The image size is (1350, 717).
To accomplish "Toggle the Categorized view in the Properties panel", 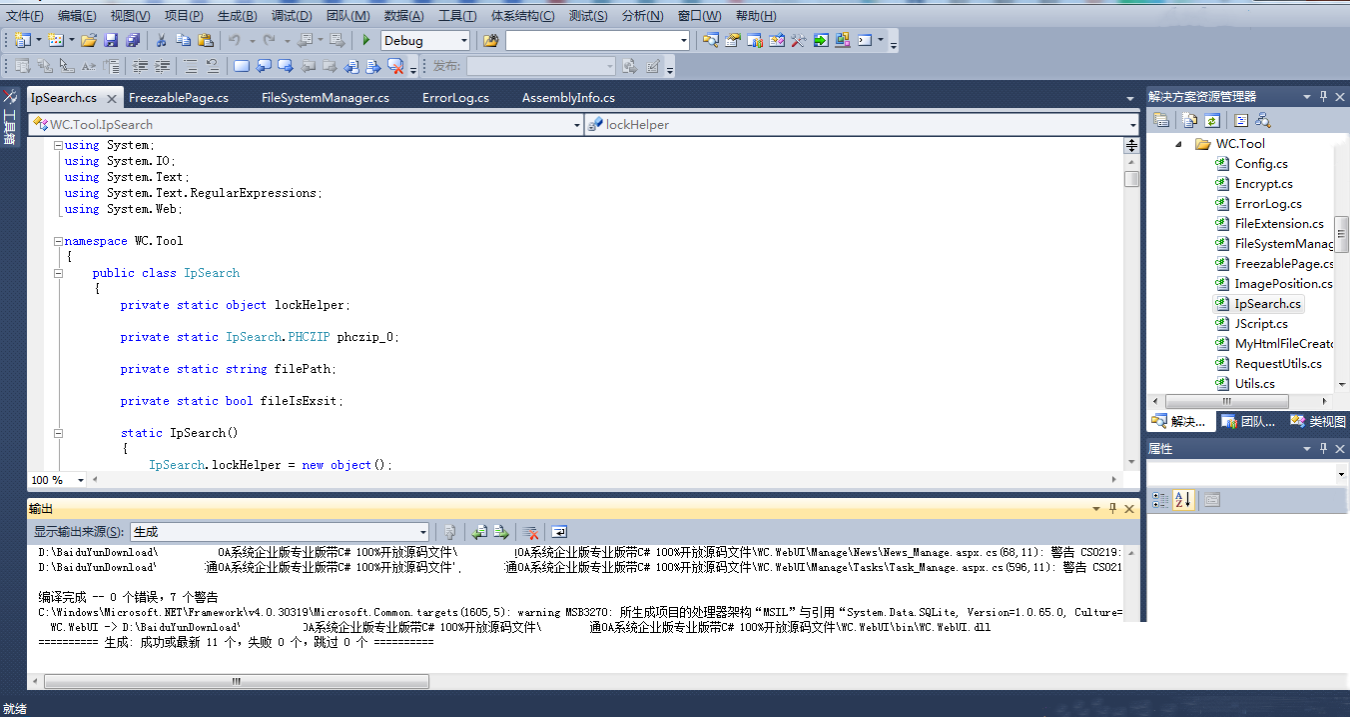I will click(1161, 499).
